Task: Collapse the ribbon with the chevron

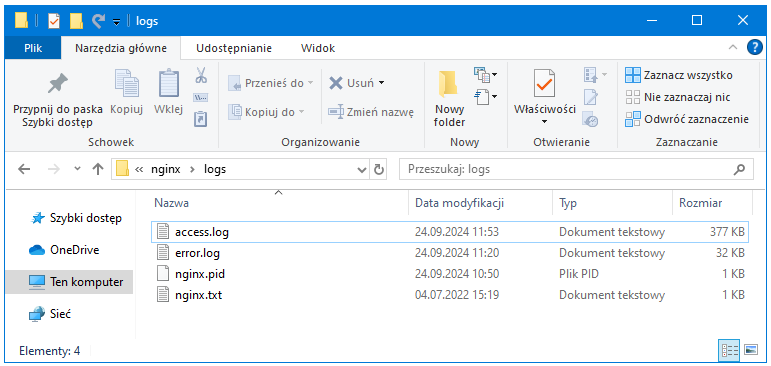Action: [x=733, y=47]
